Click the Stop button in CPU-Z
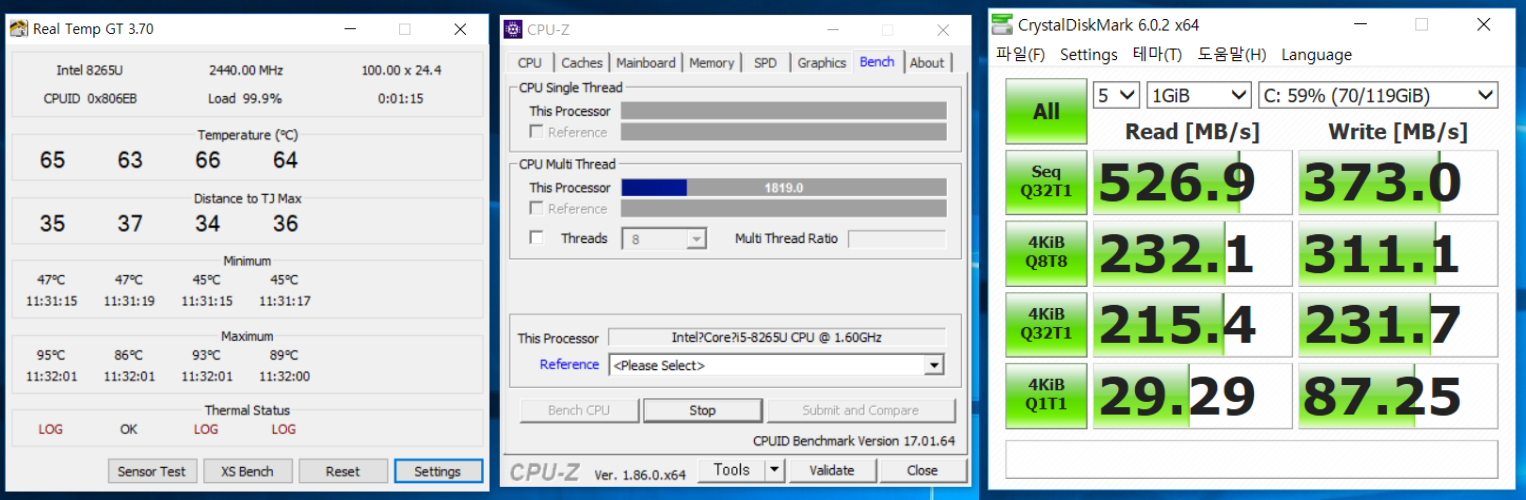This screenshot has width=1526, height=500. [703, 410]
